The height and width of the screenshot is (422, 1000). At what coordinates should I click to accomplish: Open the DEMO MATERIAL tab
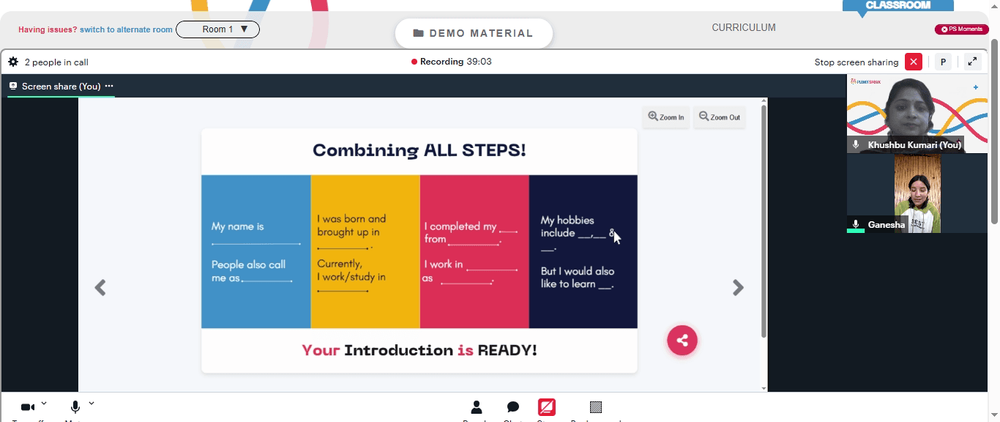pyautogui.click(x=474, y=33)
